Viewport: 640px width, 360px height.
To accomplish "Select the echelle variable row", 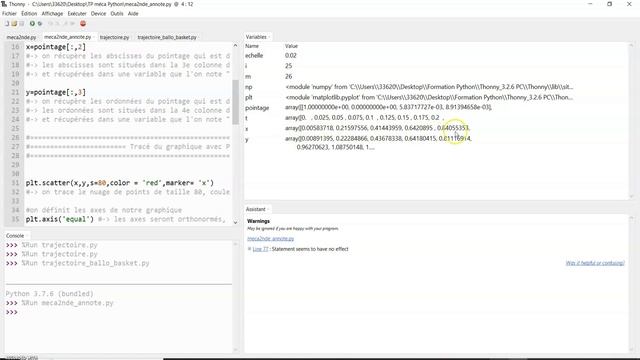I will click(x=436, y=56).
